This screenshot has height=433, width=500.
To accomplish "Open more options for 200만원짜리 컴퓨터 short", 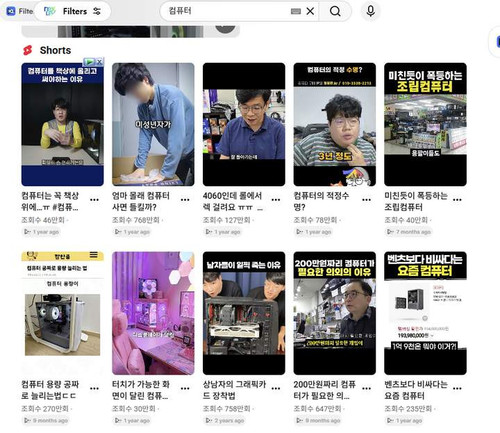I will (x=366, y=388).
